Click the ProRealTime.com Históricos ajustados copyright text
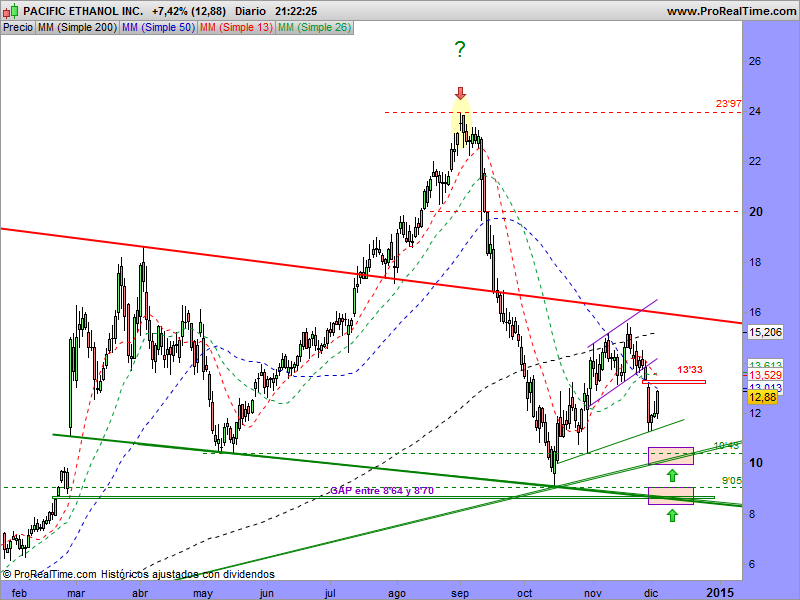The width and height of the screenshot is (800, 600). point(139,574)
